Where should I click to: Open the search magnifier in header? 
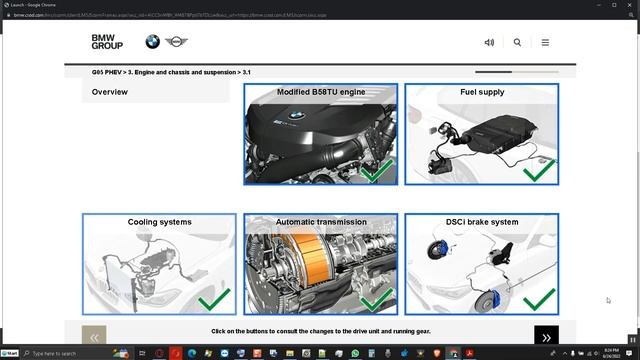[517, 42]
